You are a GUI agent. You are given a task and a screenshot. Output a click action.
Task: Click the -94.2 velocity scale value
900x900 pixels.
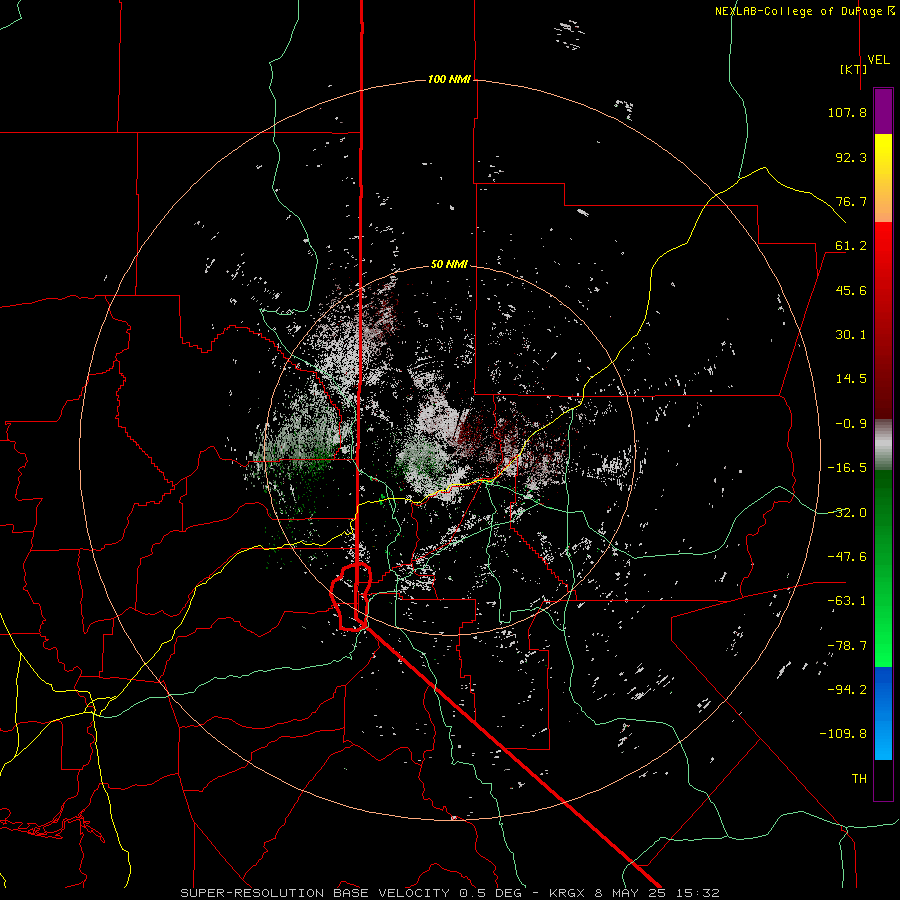[x=847, y=689]
